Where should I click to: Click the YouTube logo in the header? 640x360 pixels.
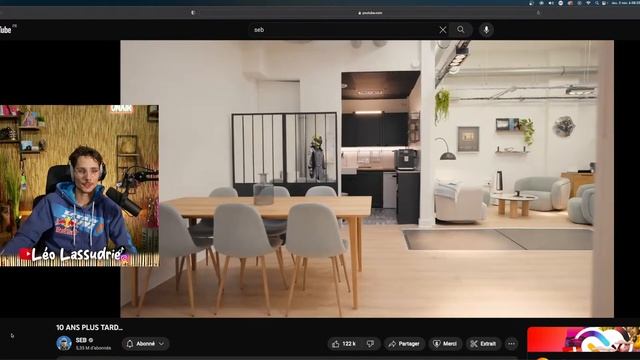click(6, 29)
